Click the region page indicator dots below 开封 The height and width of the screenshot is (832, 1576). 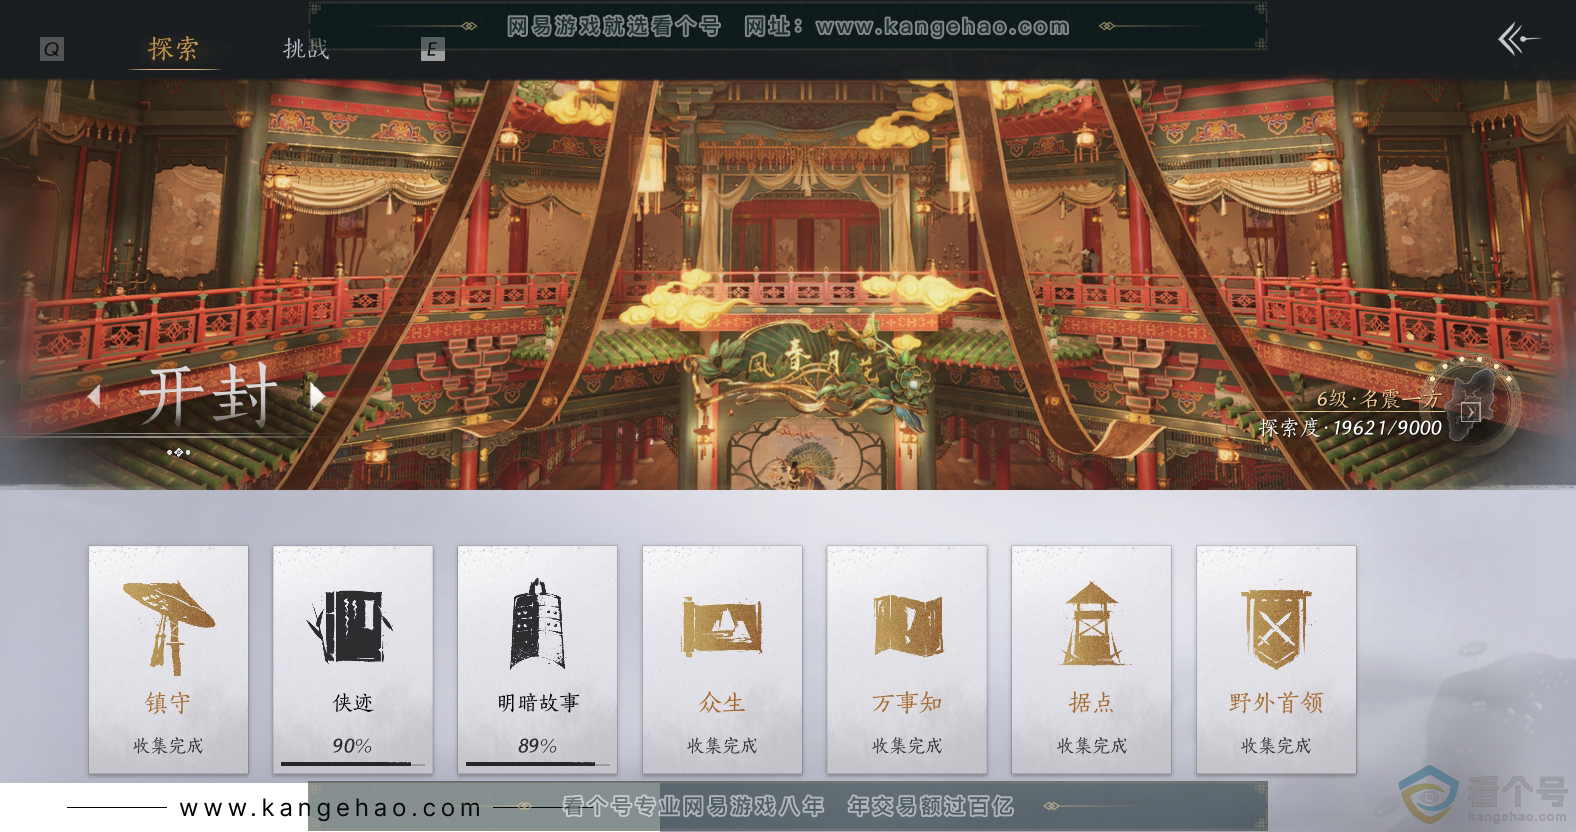(x=178, y=452)
